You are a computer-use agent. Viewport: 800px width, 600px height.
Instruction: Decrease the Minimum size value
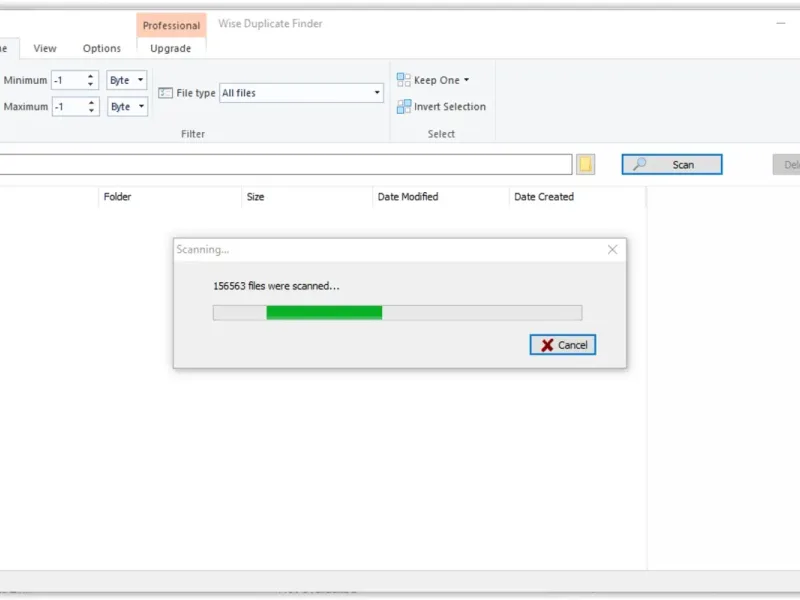point(91,84)
